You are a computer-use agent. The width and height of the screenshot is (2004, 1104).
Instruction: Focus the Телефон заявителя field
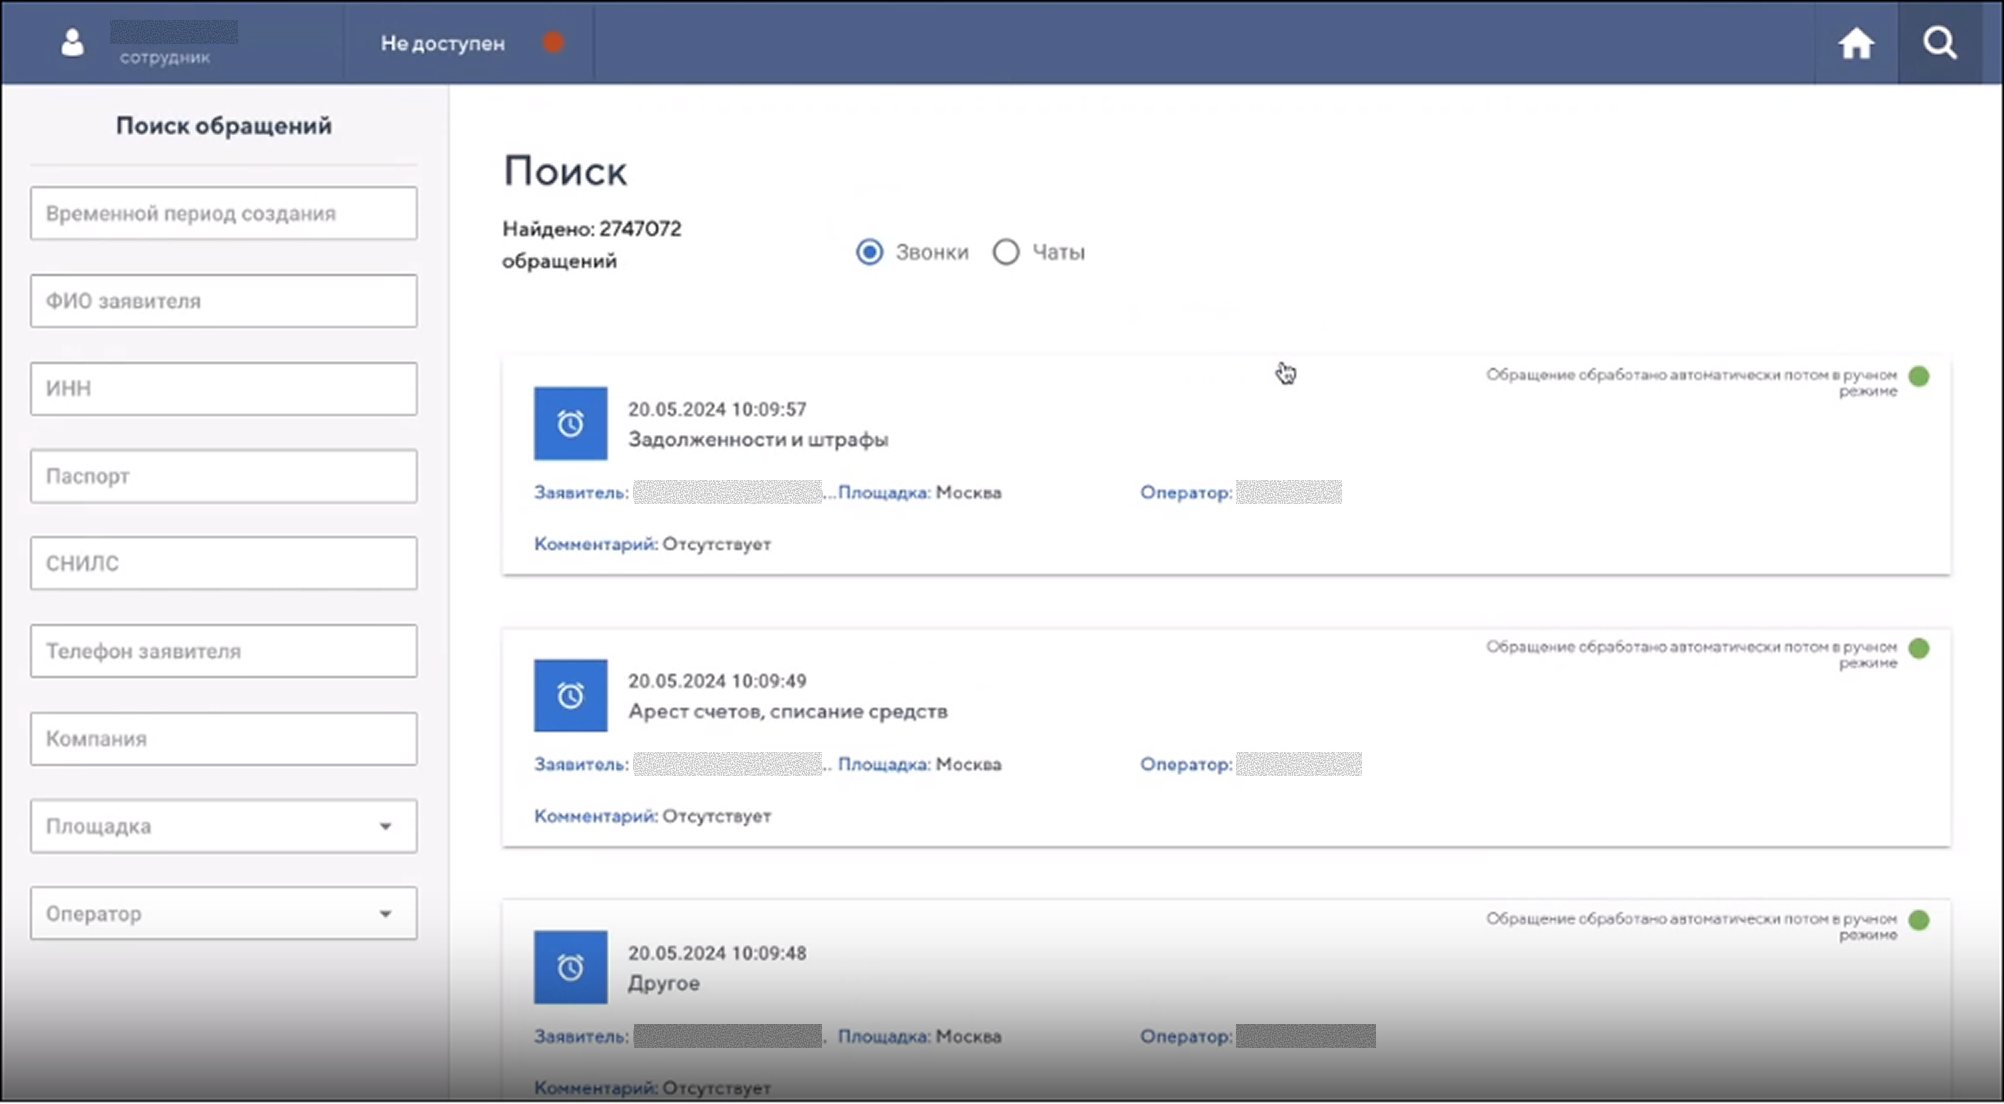tap(223, 651)
